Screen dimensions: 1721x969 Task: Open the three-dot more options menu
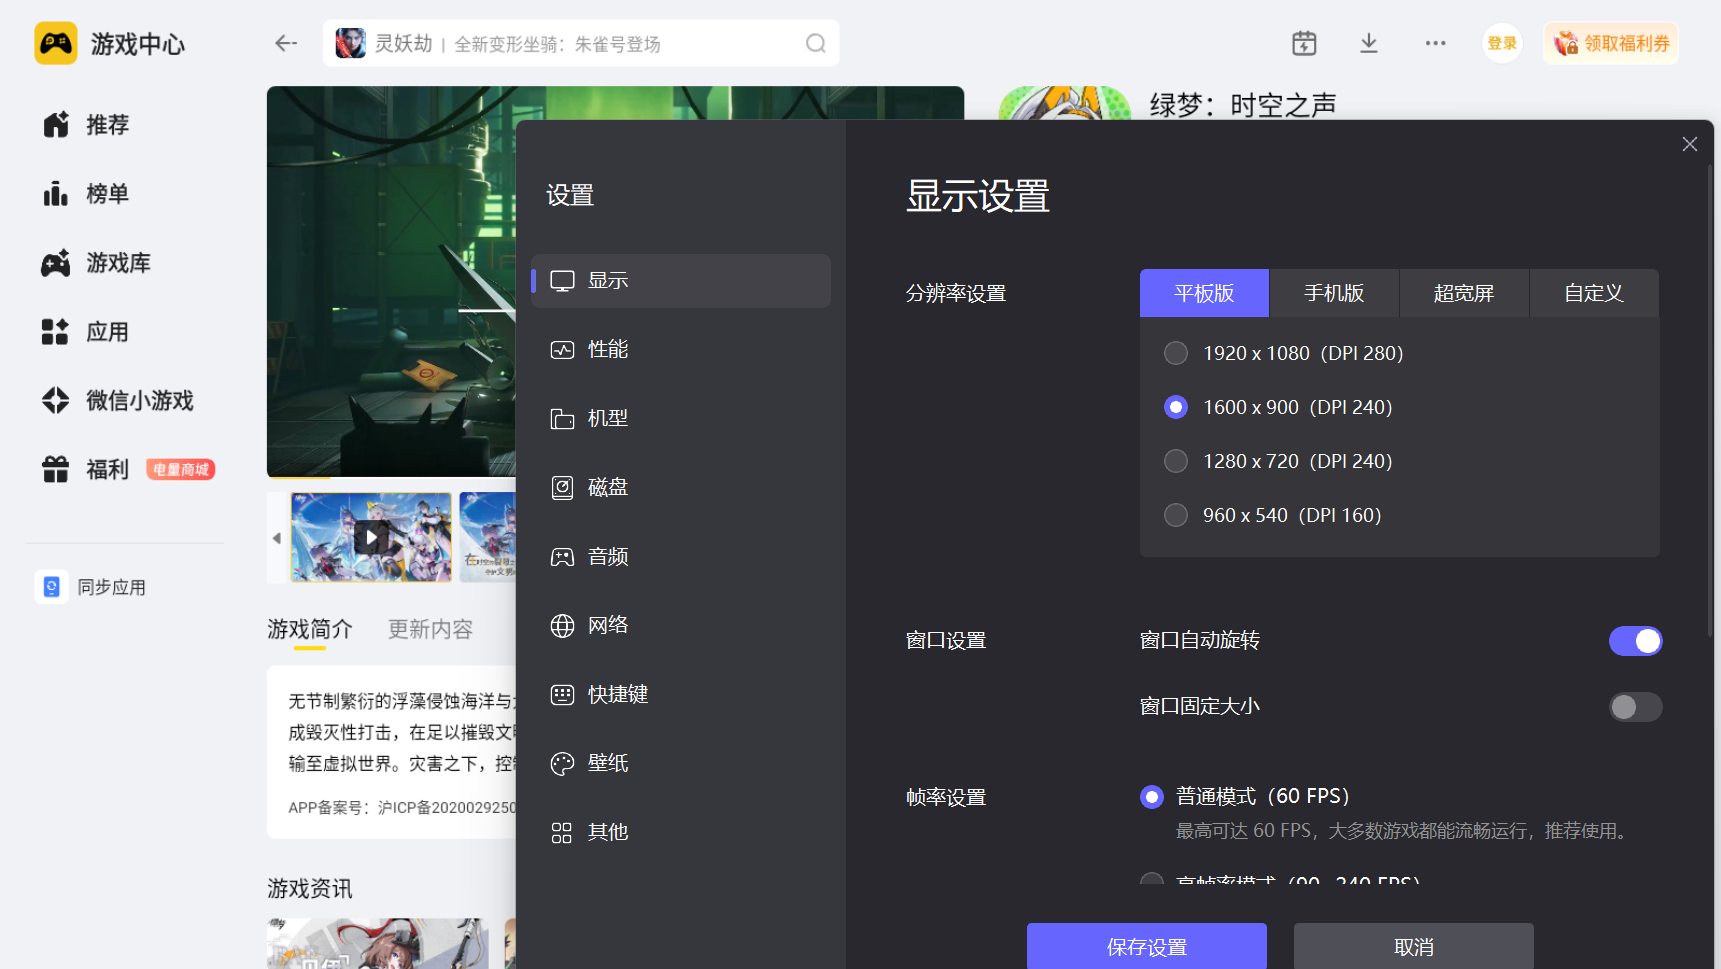coord(1435,43)
